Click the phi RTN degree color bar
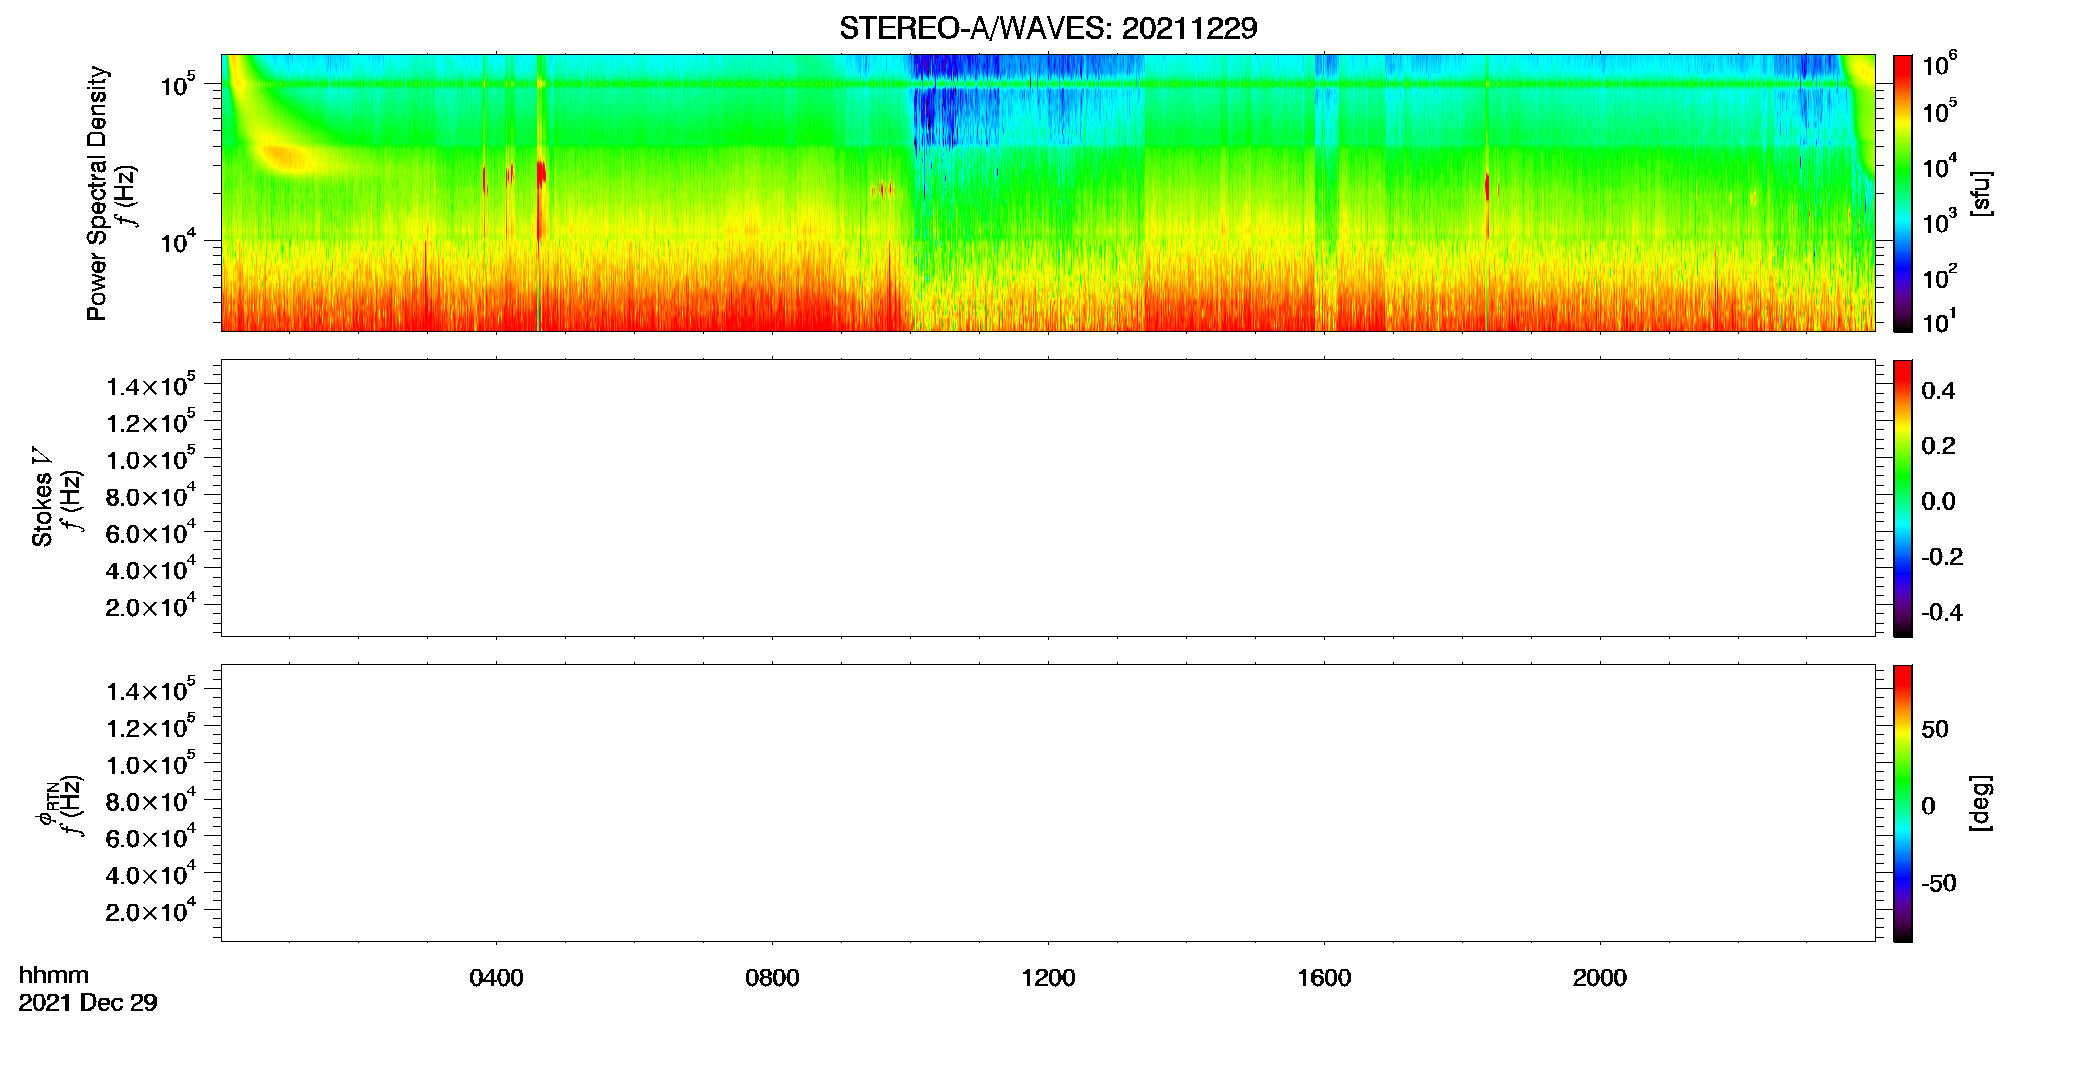The width and height of the screenshot is (2096, 1080). (x=1902, y=803)
